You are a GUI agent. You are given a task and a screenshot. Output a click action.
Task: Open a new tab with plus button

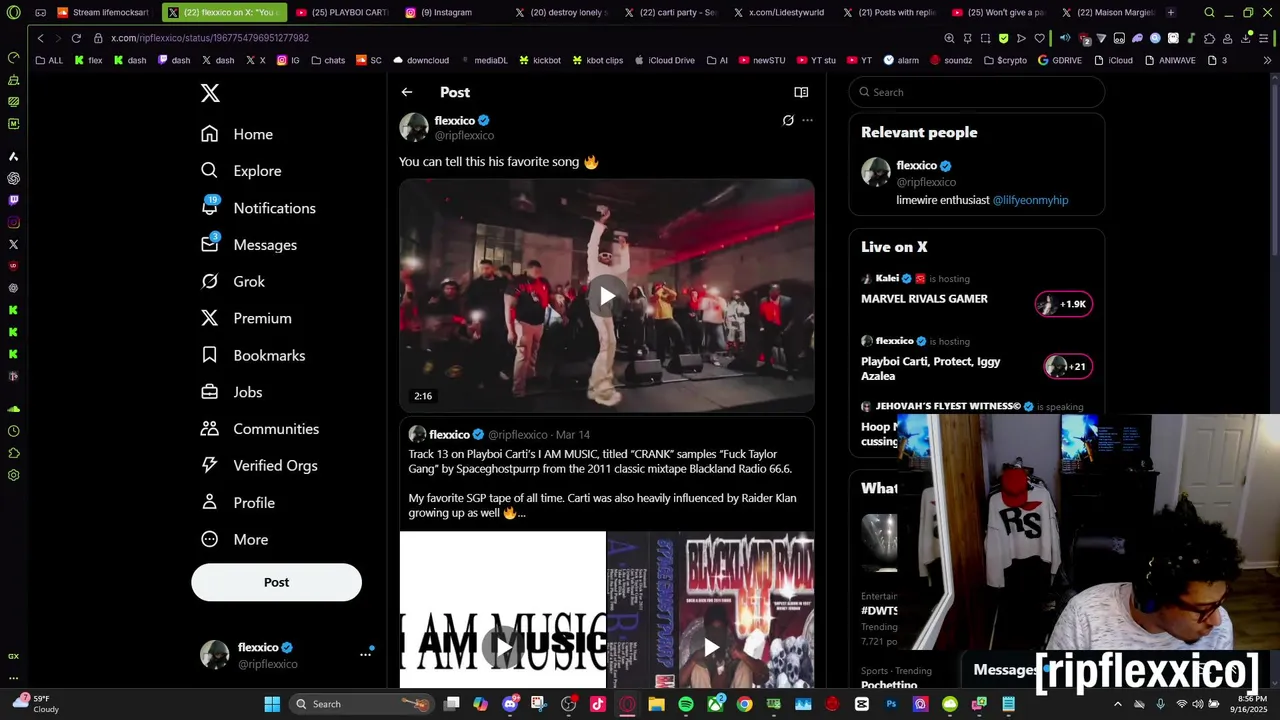pyautogui.click(x=1171, y=13)
